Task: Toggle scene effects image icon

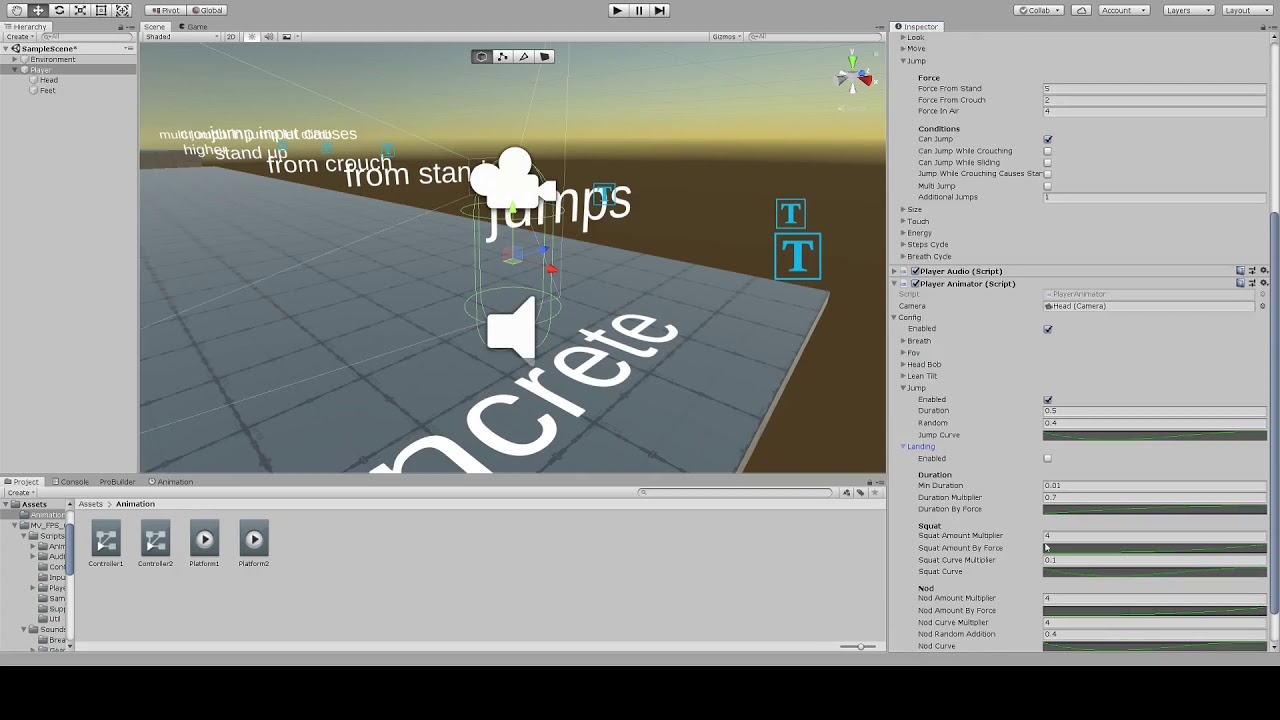Action: click(x=287, y=37)
